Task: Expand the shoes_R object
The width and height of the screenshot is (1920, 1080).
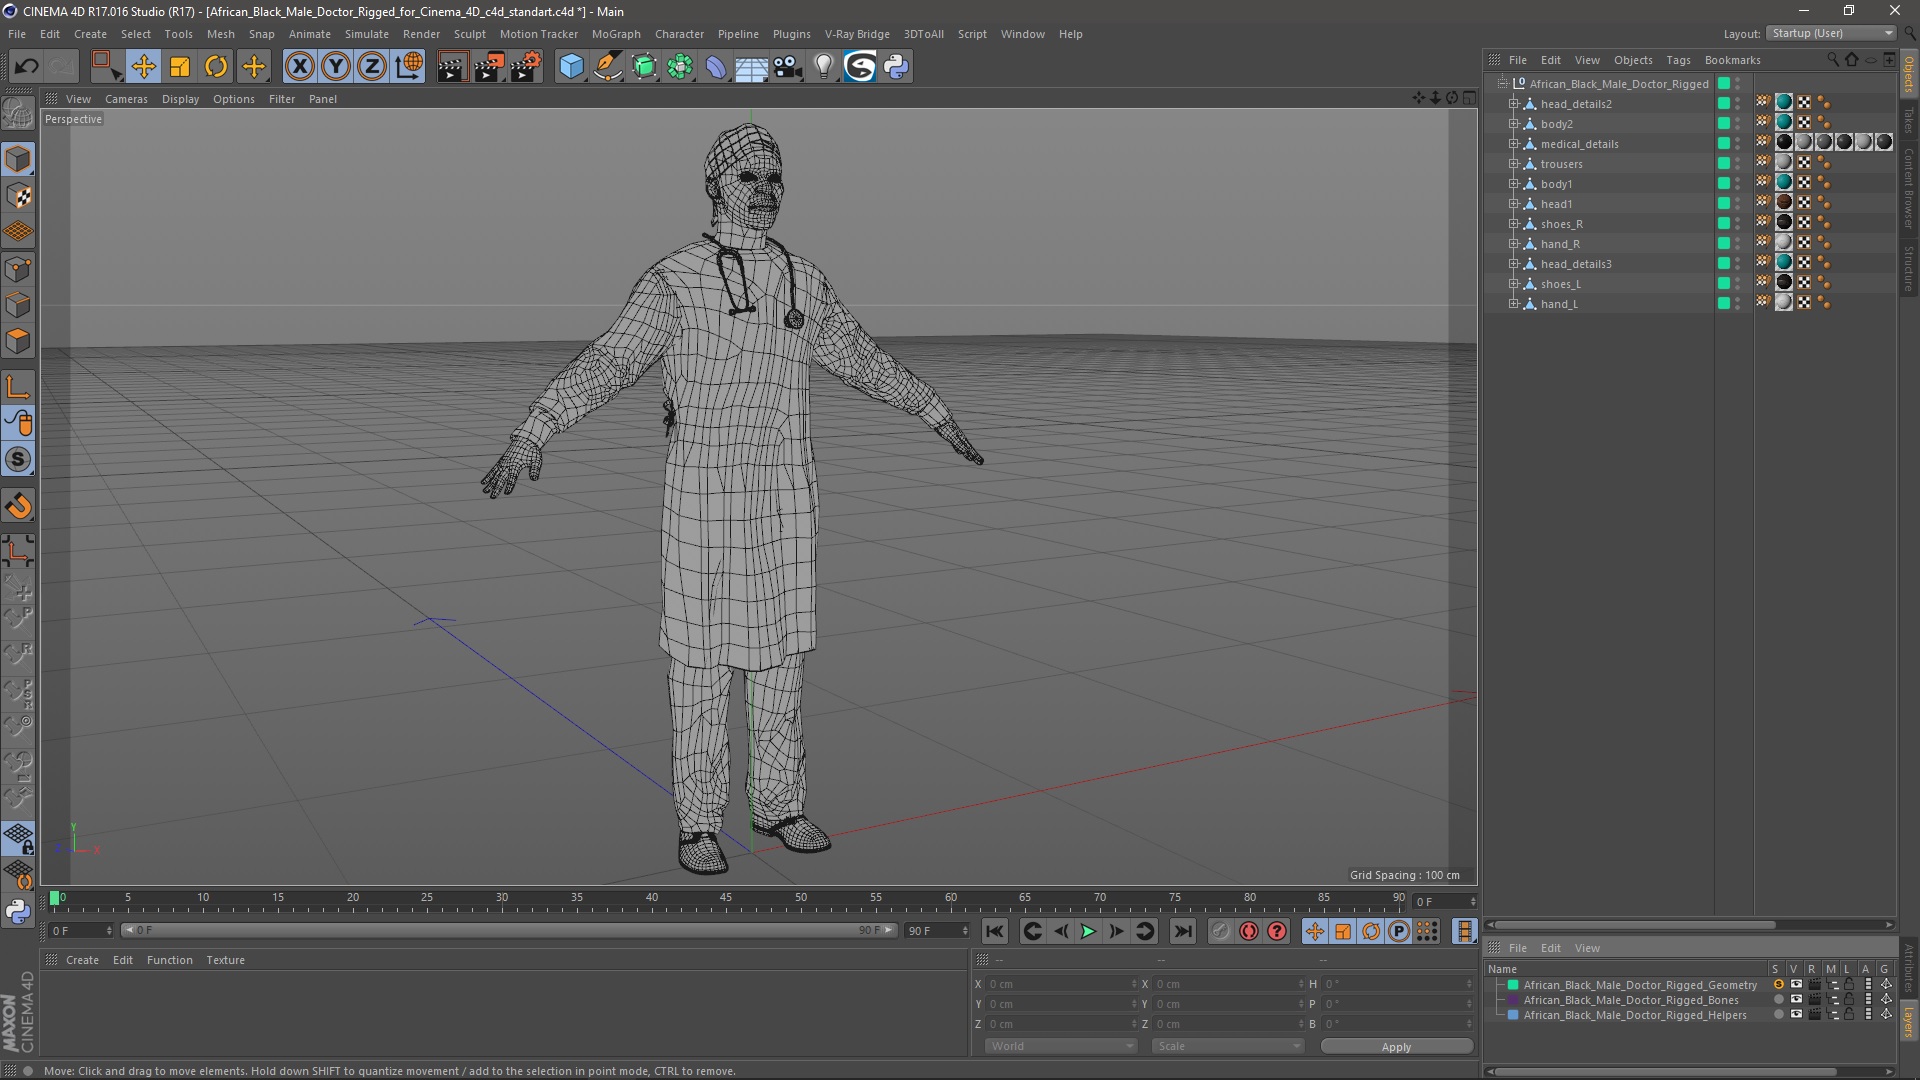Action: (x=1514, y=224)
